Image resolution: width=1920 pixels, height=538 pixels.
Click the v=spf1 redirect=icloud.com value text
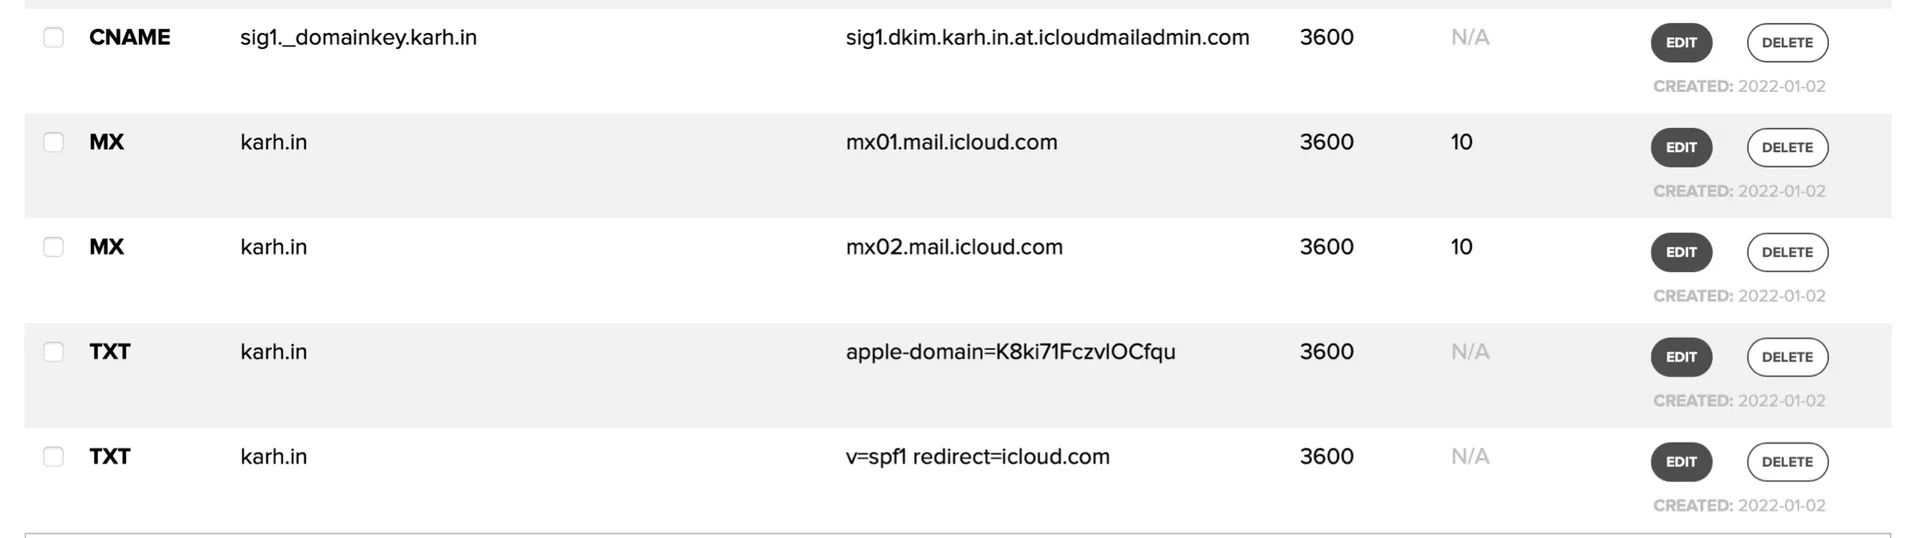click(x=977, y=457)
